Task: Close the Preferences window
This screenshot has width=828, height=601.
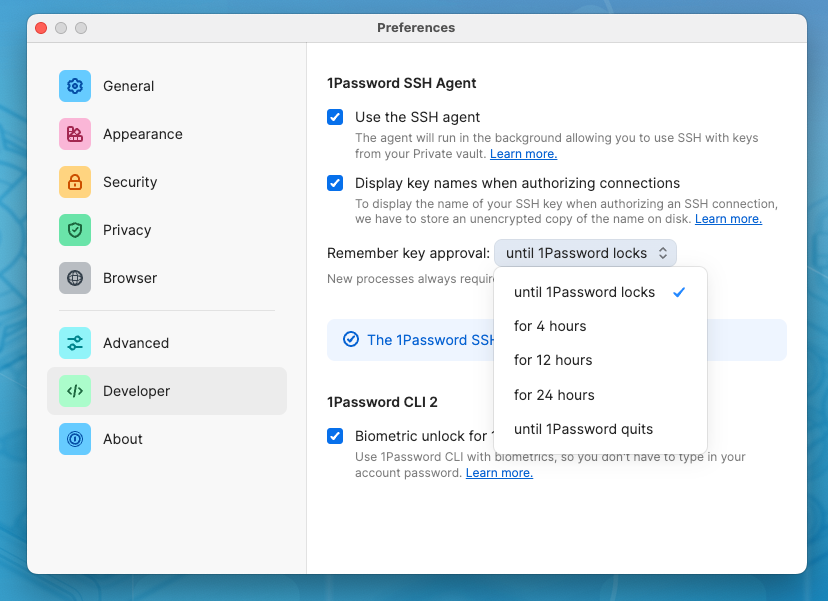Action: click(41, 28)
